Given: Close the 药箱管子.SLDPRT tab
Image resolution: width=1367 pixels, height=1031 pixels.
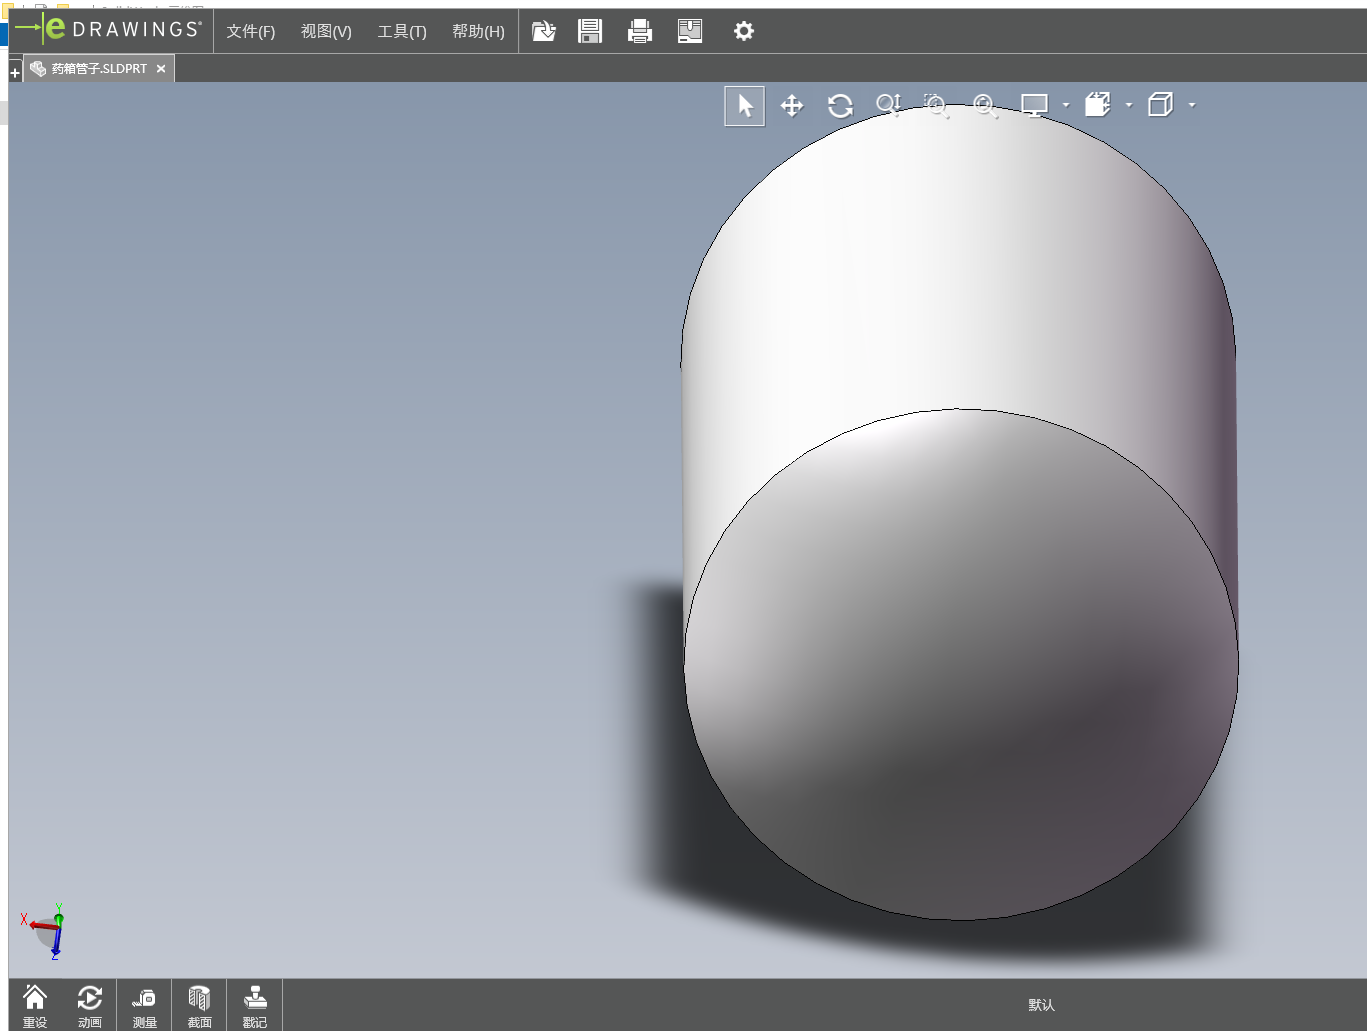Looking at the screenshot, I should 161,69.
